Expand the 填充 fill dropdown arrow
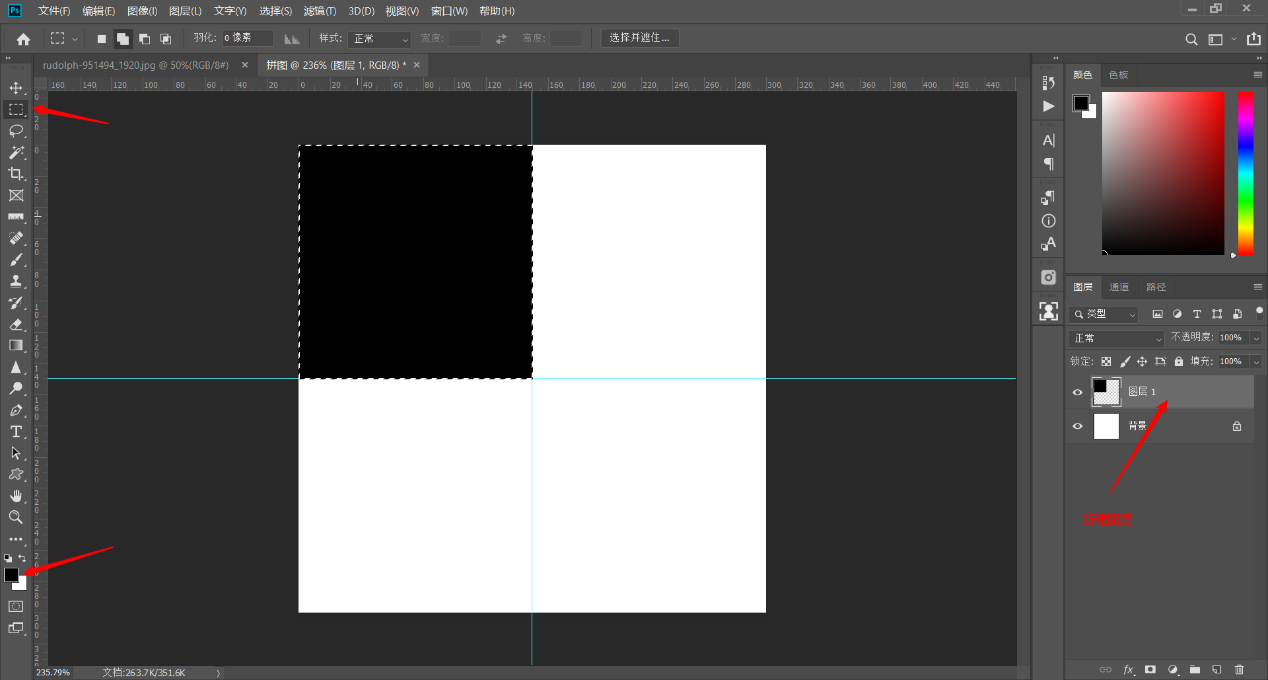The width and height of the screenshot is (1268, 680). pyautogui.click(x=1257, y=361)
